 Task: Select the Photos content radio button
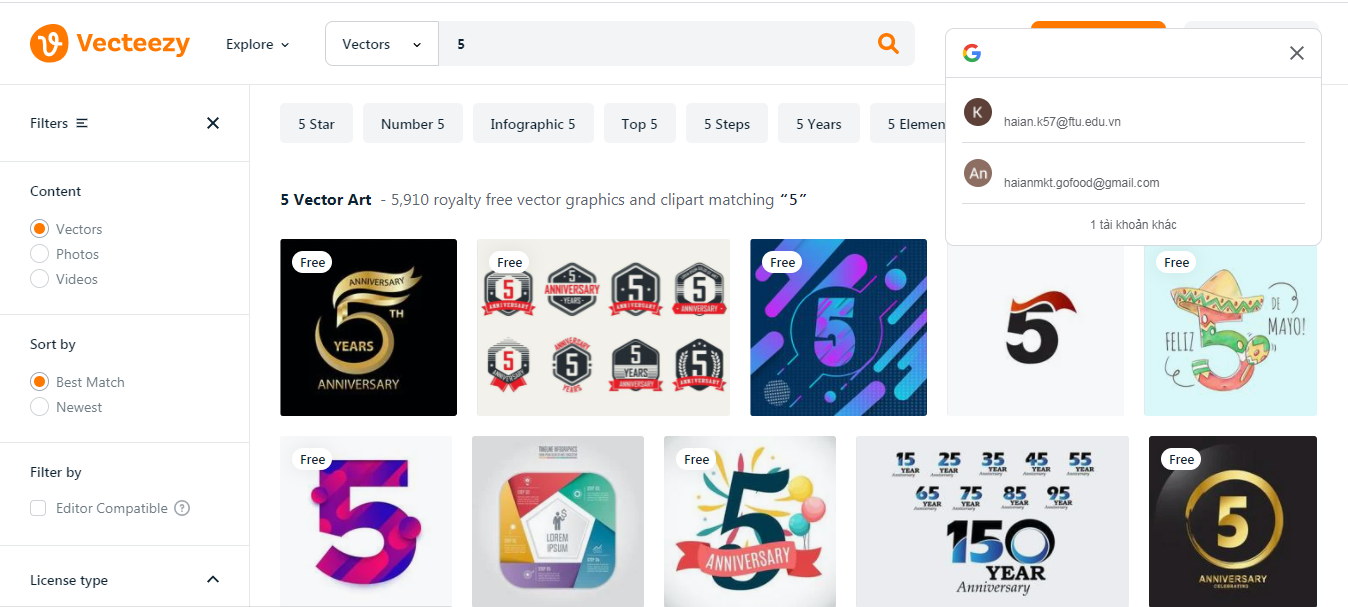(x=40, y=254)
